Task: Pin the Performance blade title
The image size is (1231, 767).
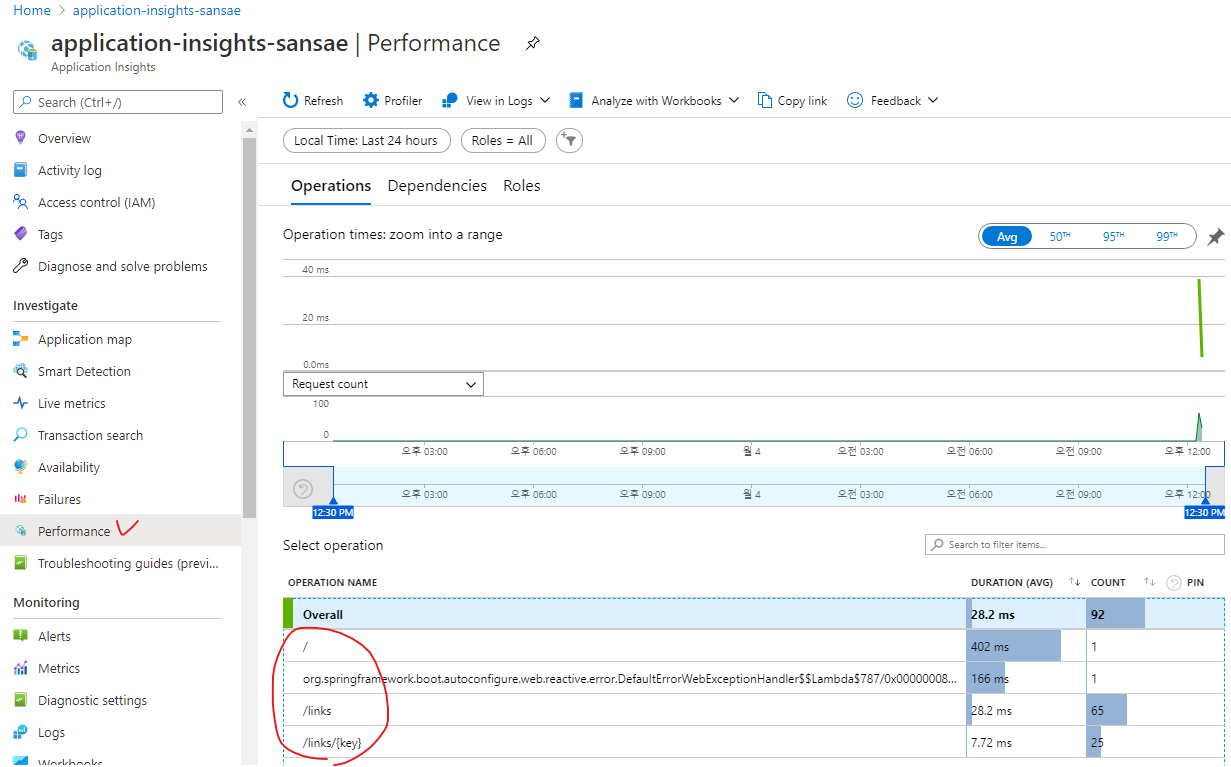Action: (x=533, y=43)
